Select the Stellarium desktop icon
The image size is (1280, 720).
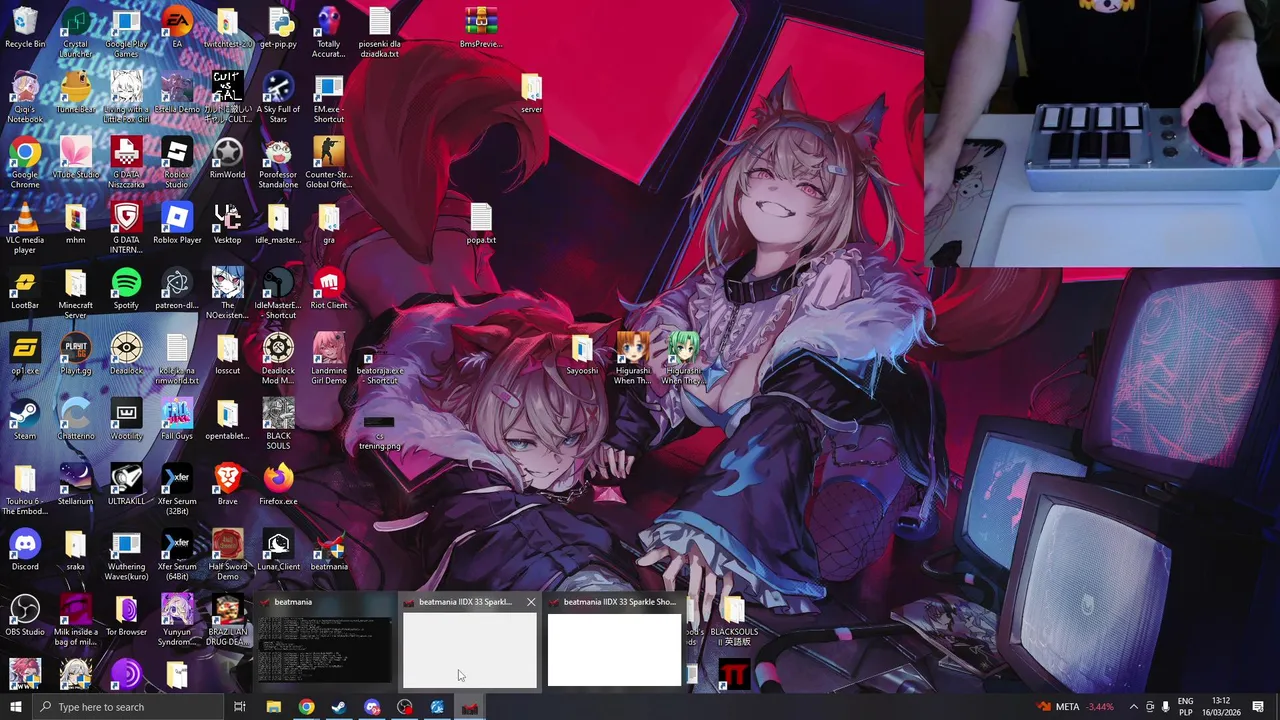click(x=76, y=485)
